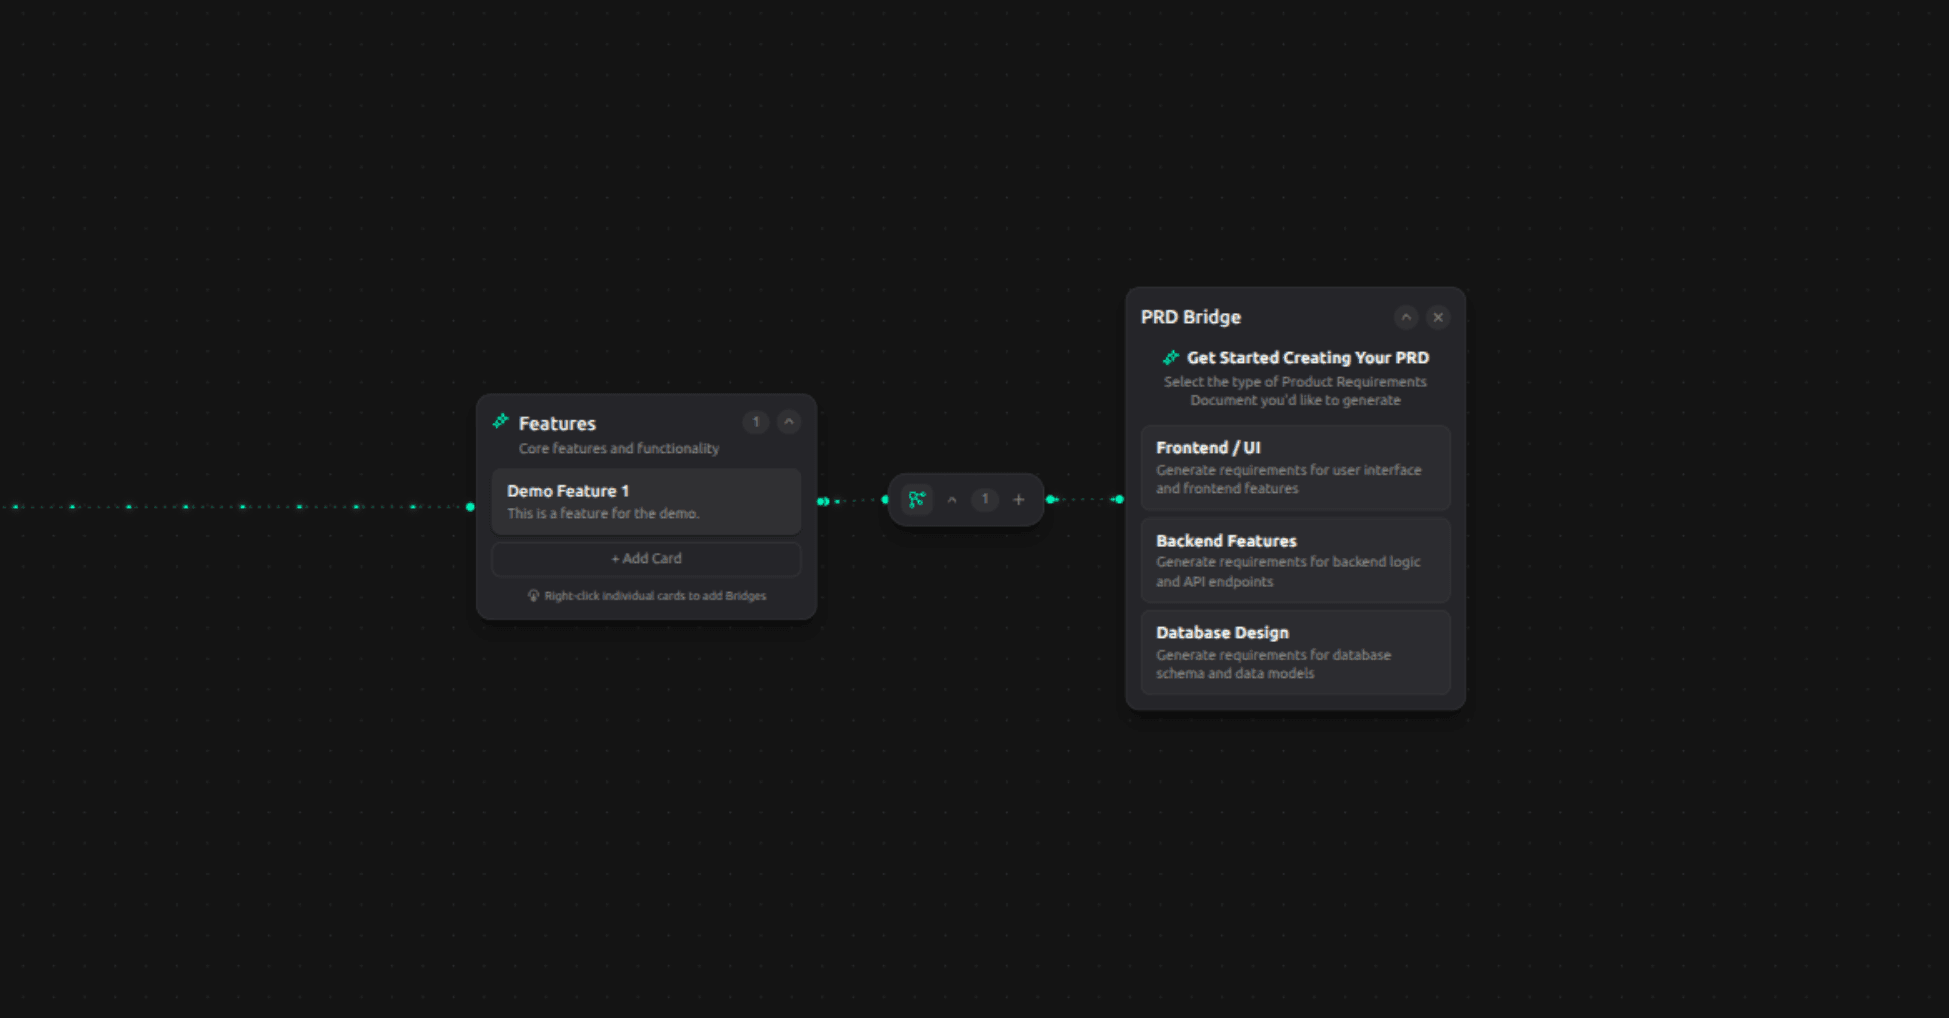Click the 'PRD Bridge' panel title
Image resolution: width=1949 pixels, height=1018 pixels.
click(1191, 317)
